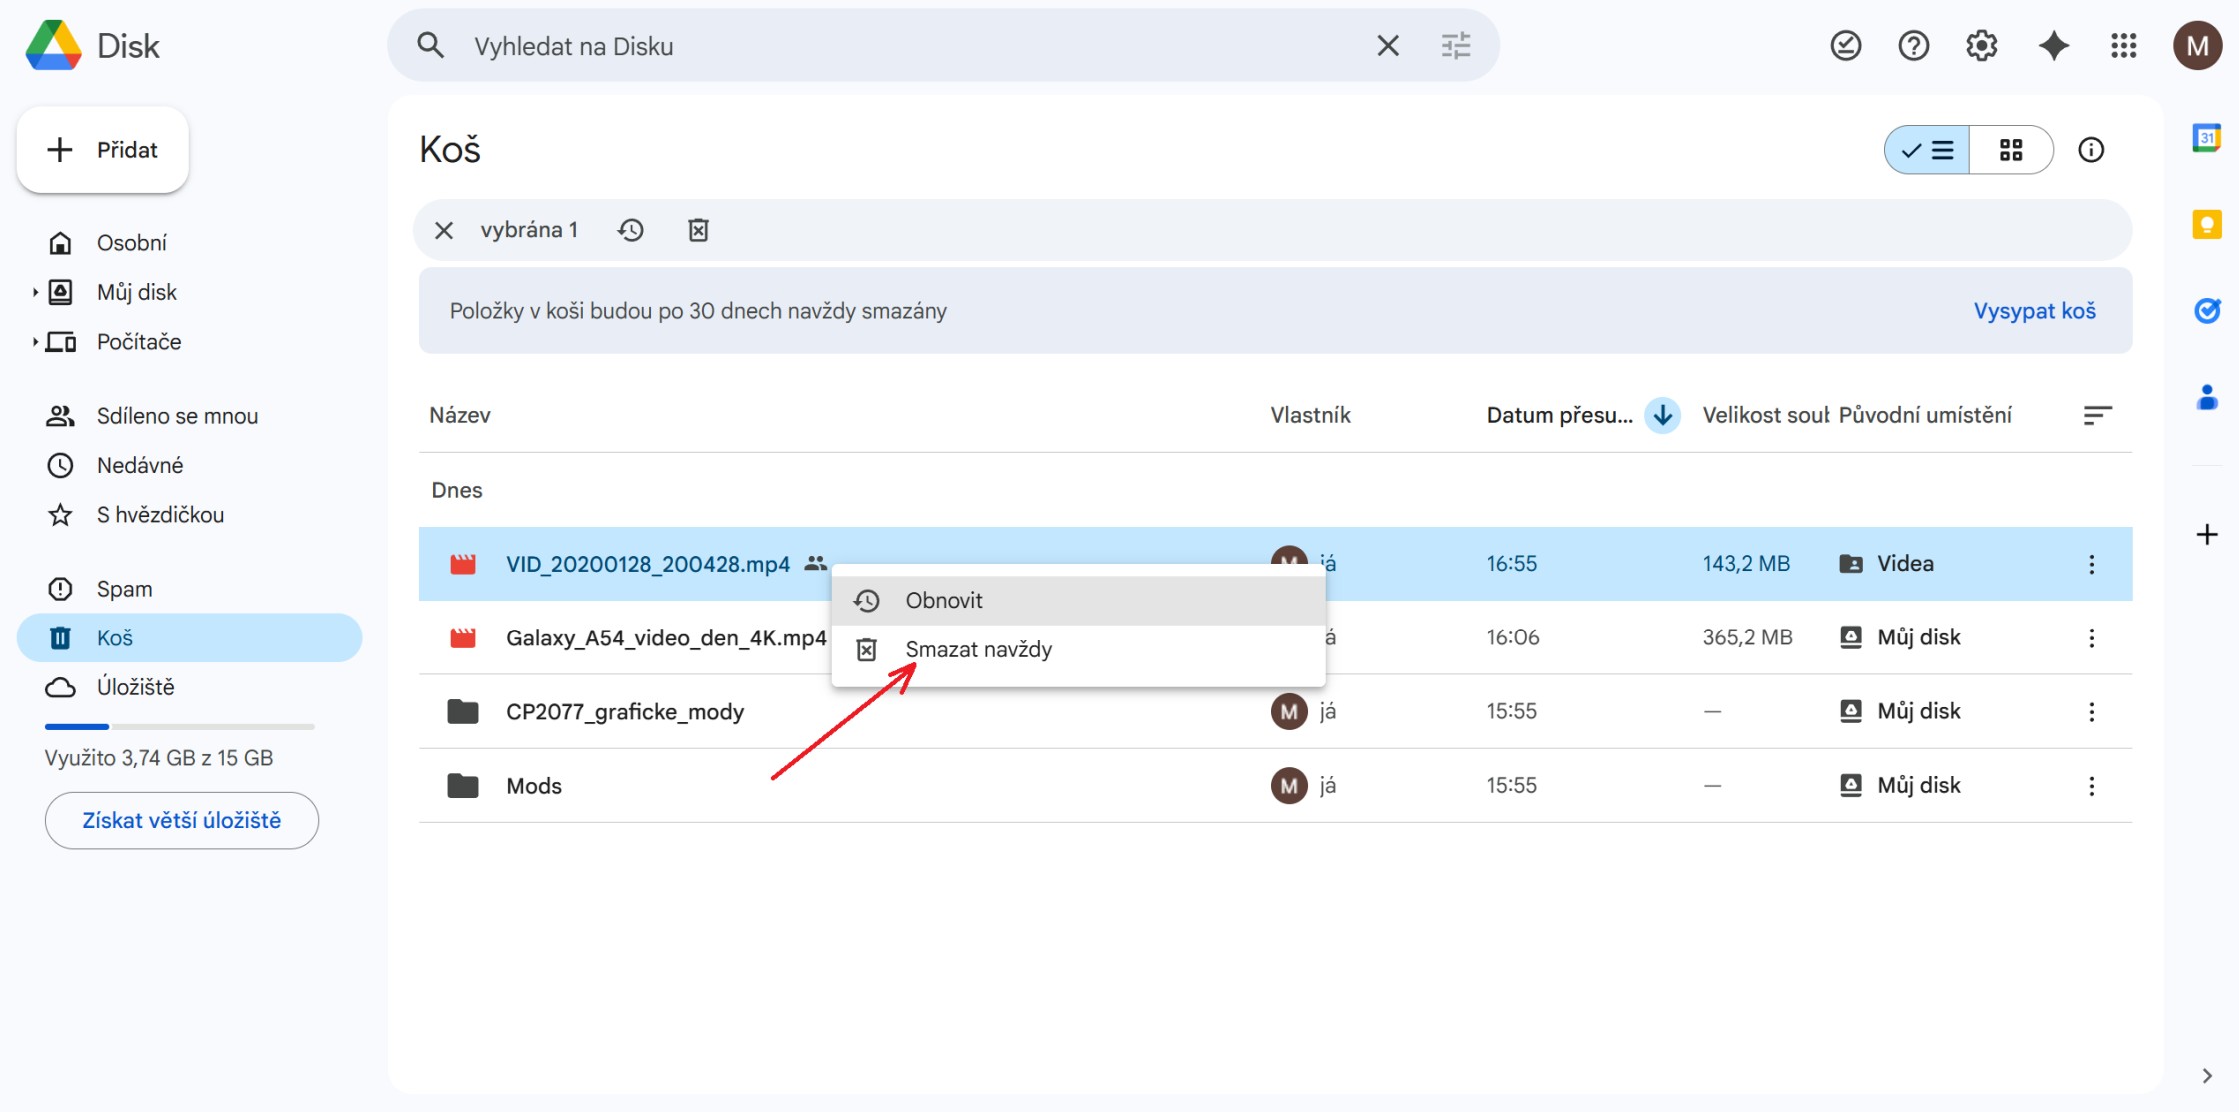
Task: Switch to grid layout view
Action: coord(2011,150)
